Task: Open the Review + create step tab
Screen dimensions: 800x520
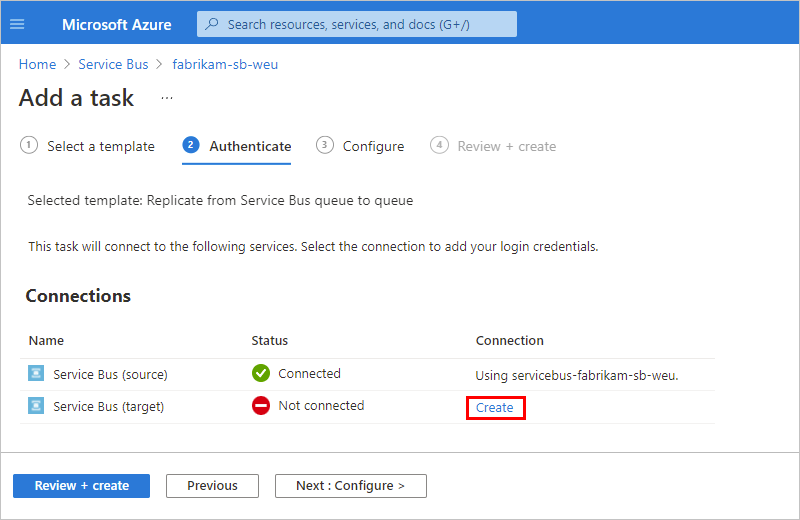Action: pyautogui.click(x=506, y=146)
